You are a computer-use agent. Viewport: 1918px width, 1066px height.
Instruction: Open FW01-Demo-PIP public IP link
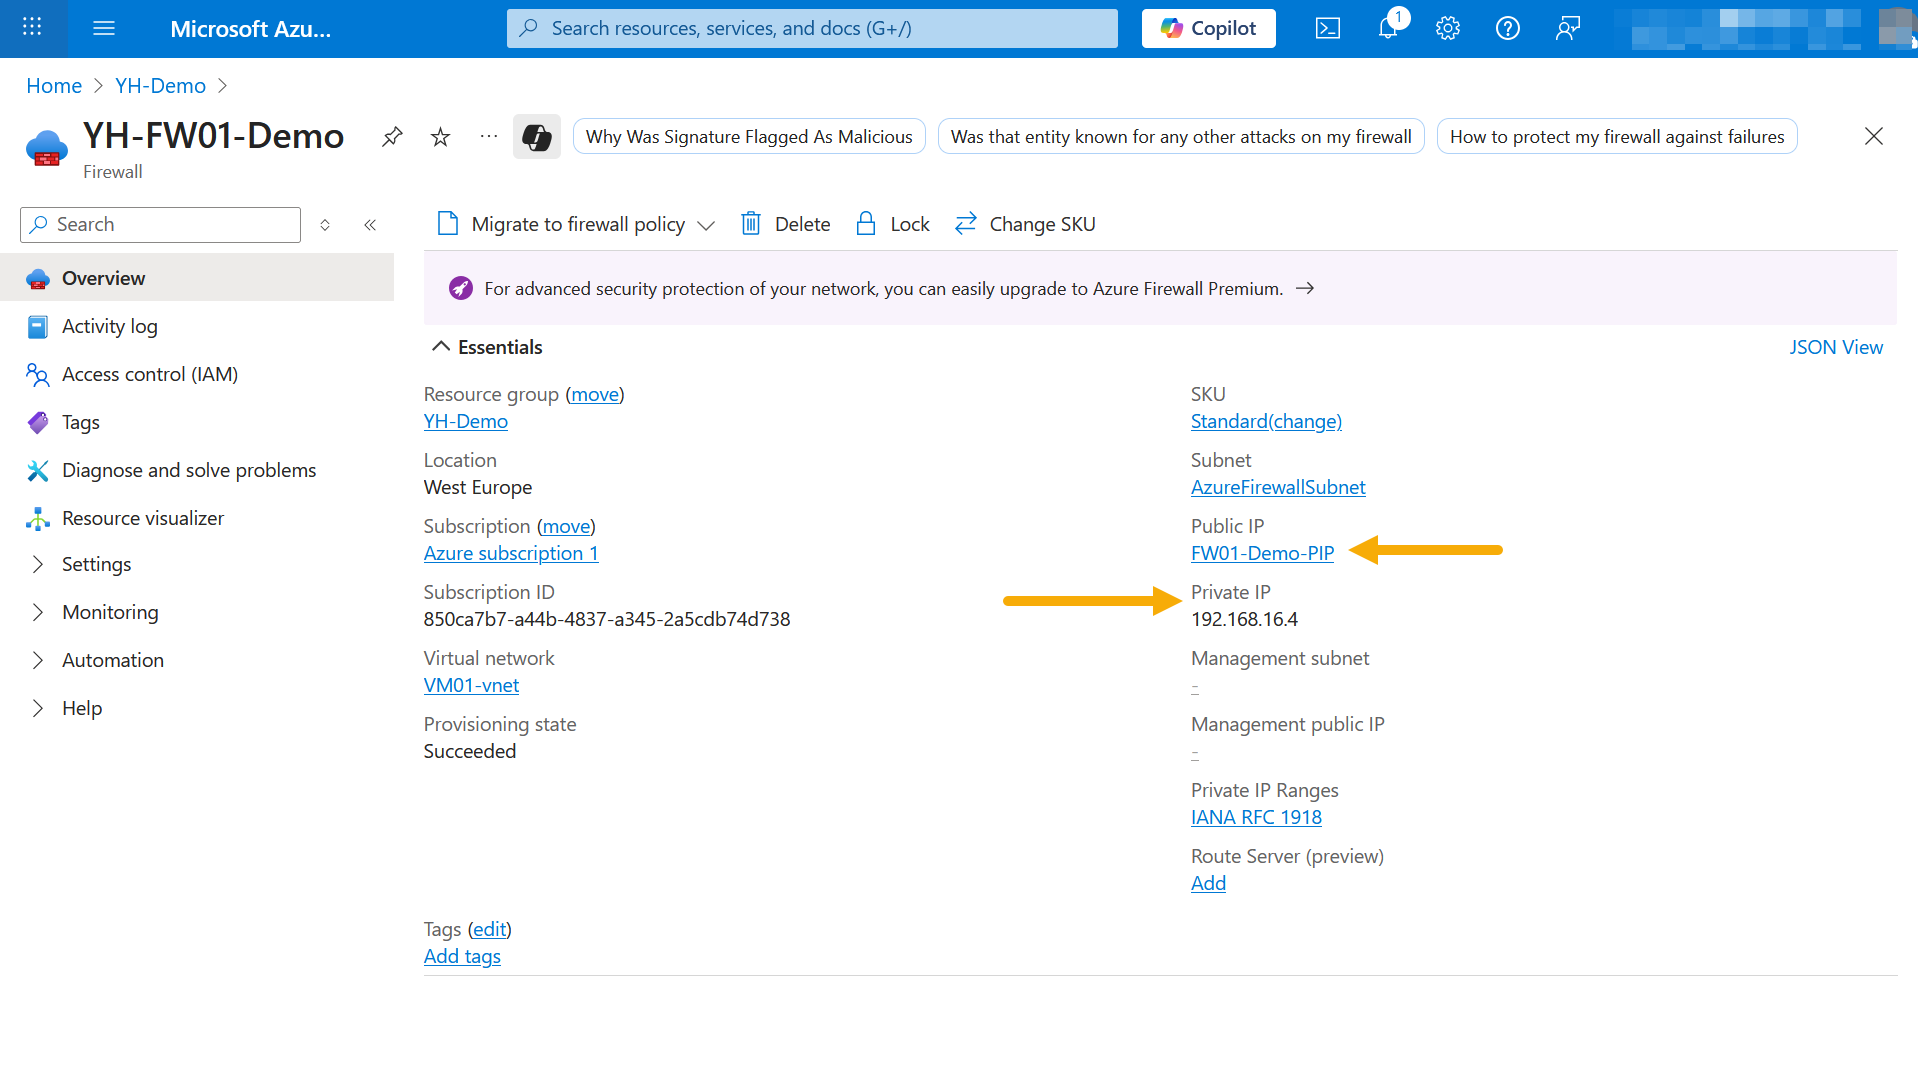(x=1263, y=553)
